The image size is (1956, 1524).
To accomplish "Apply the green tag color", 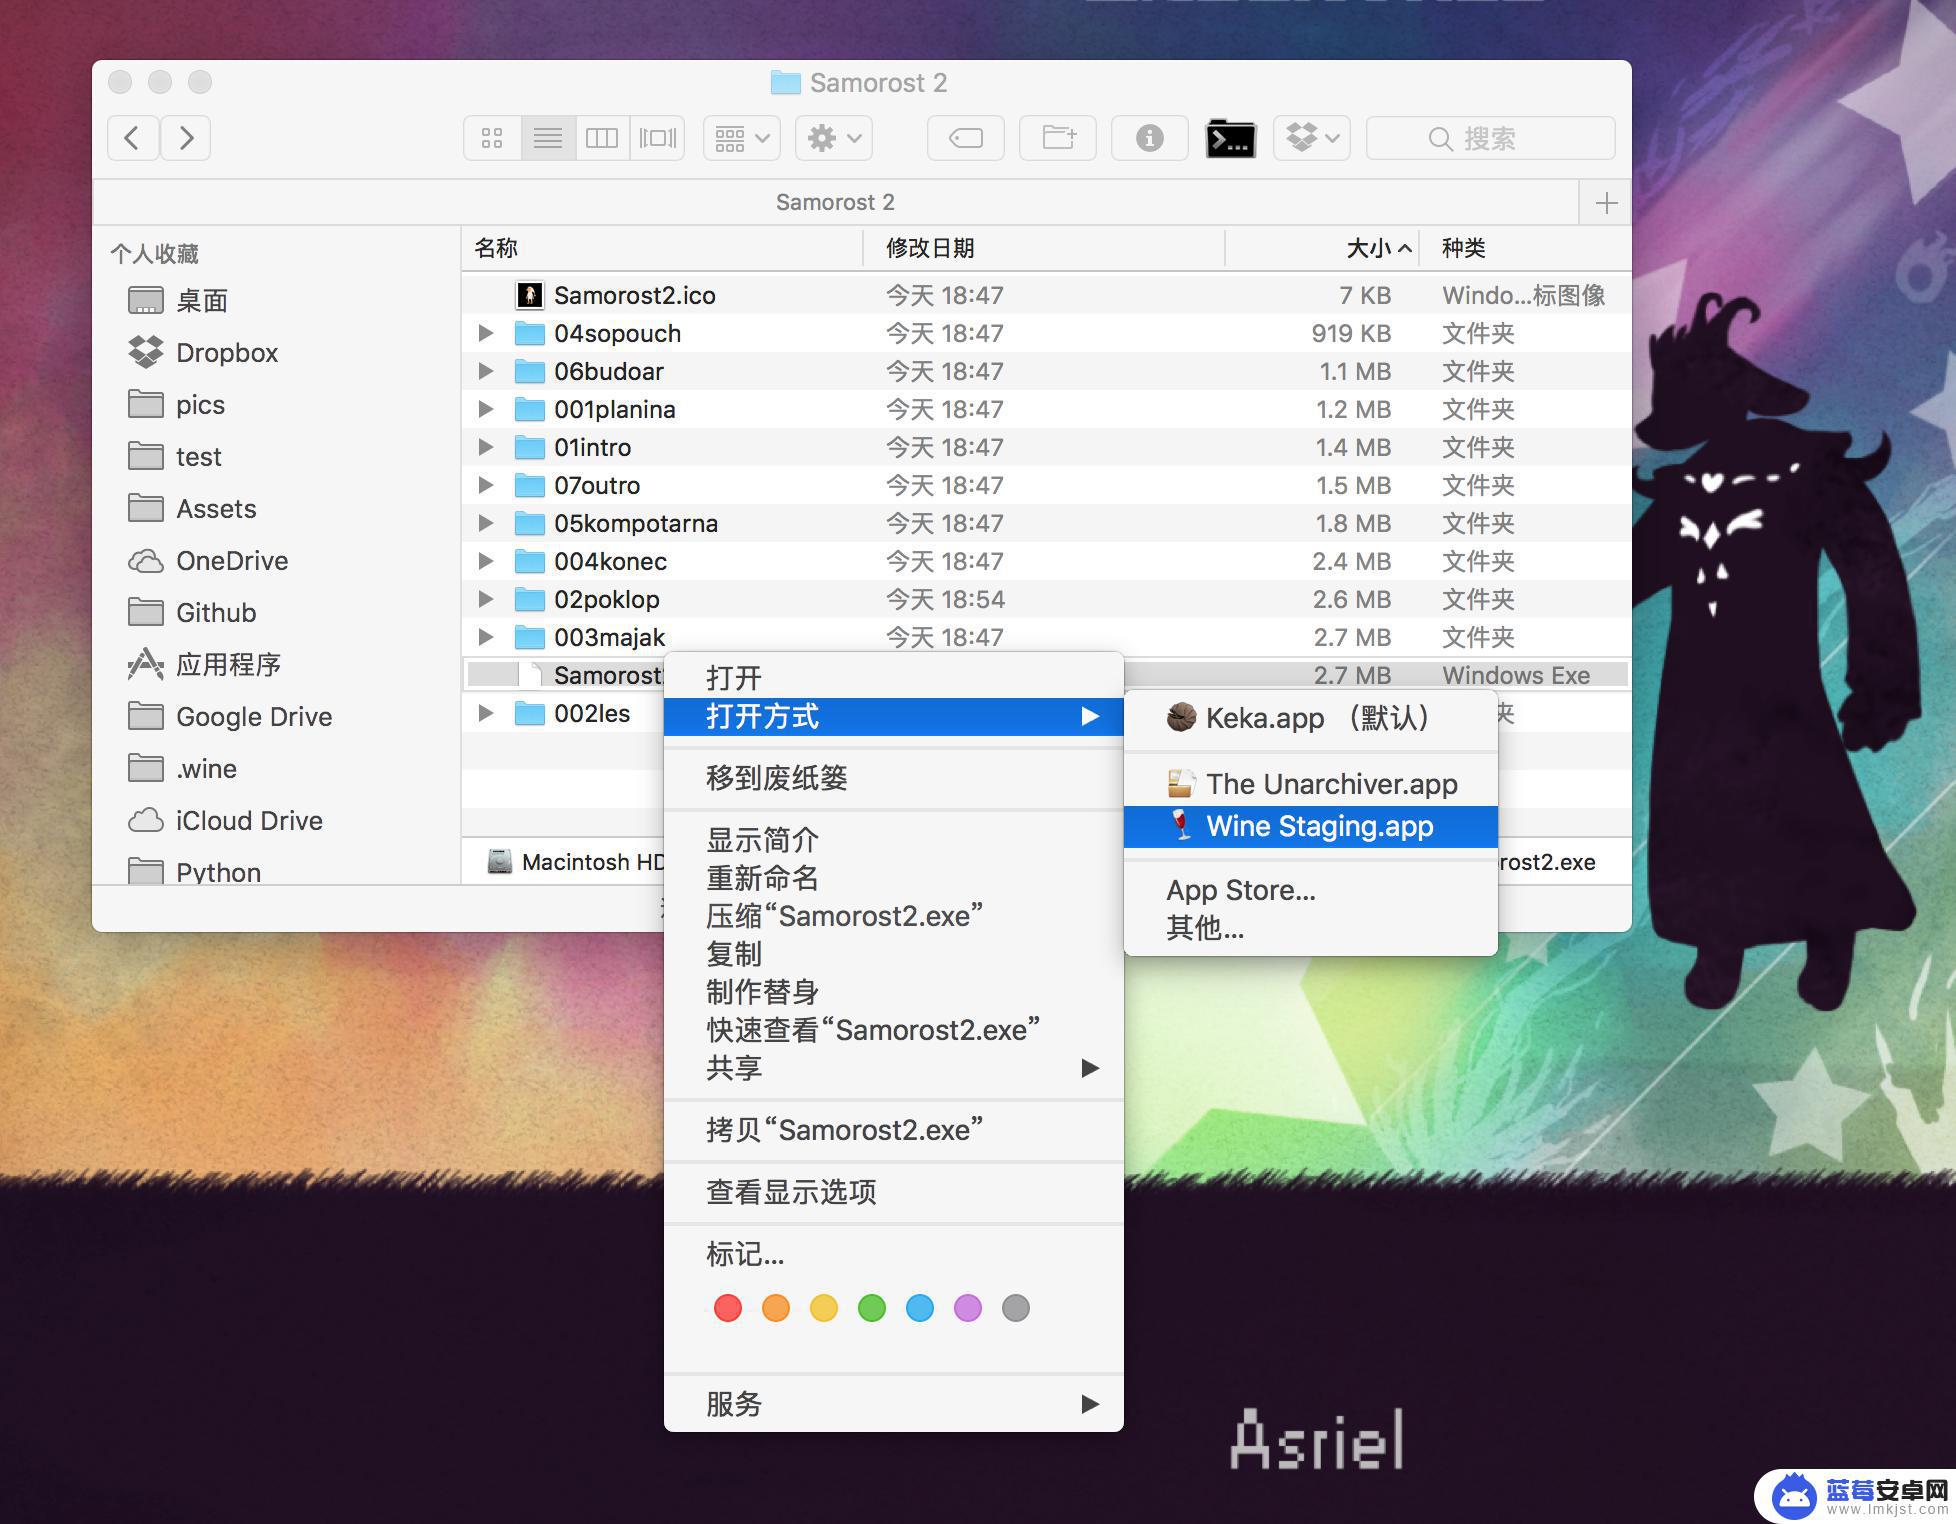I will [x=872, y=1308].
